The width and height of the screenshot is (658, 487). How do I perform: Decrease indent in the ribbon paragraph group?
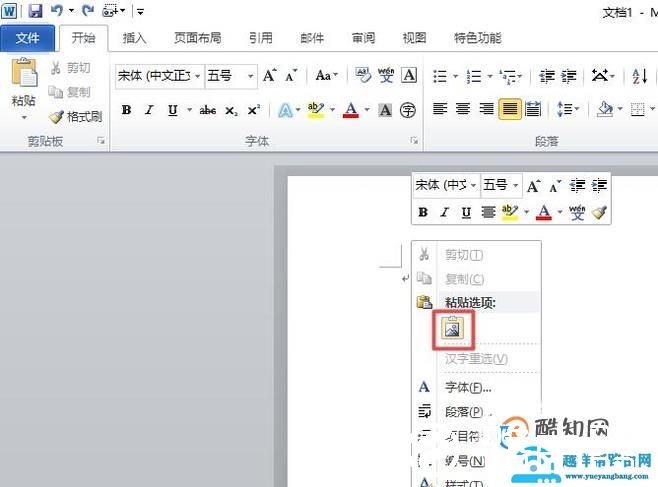[546, 76]
